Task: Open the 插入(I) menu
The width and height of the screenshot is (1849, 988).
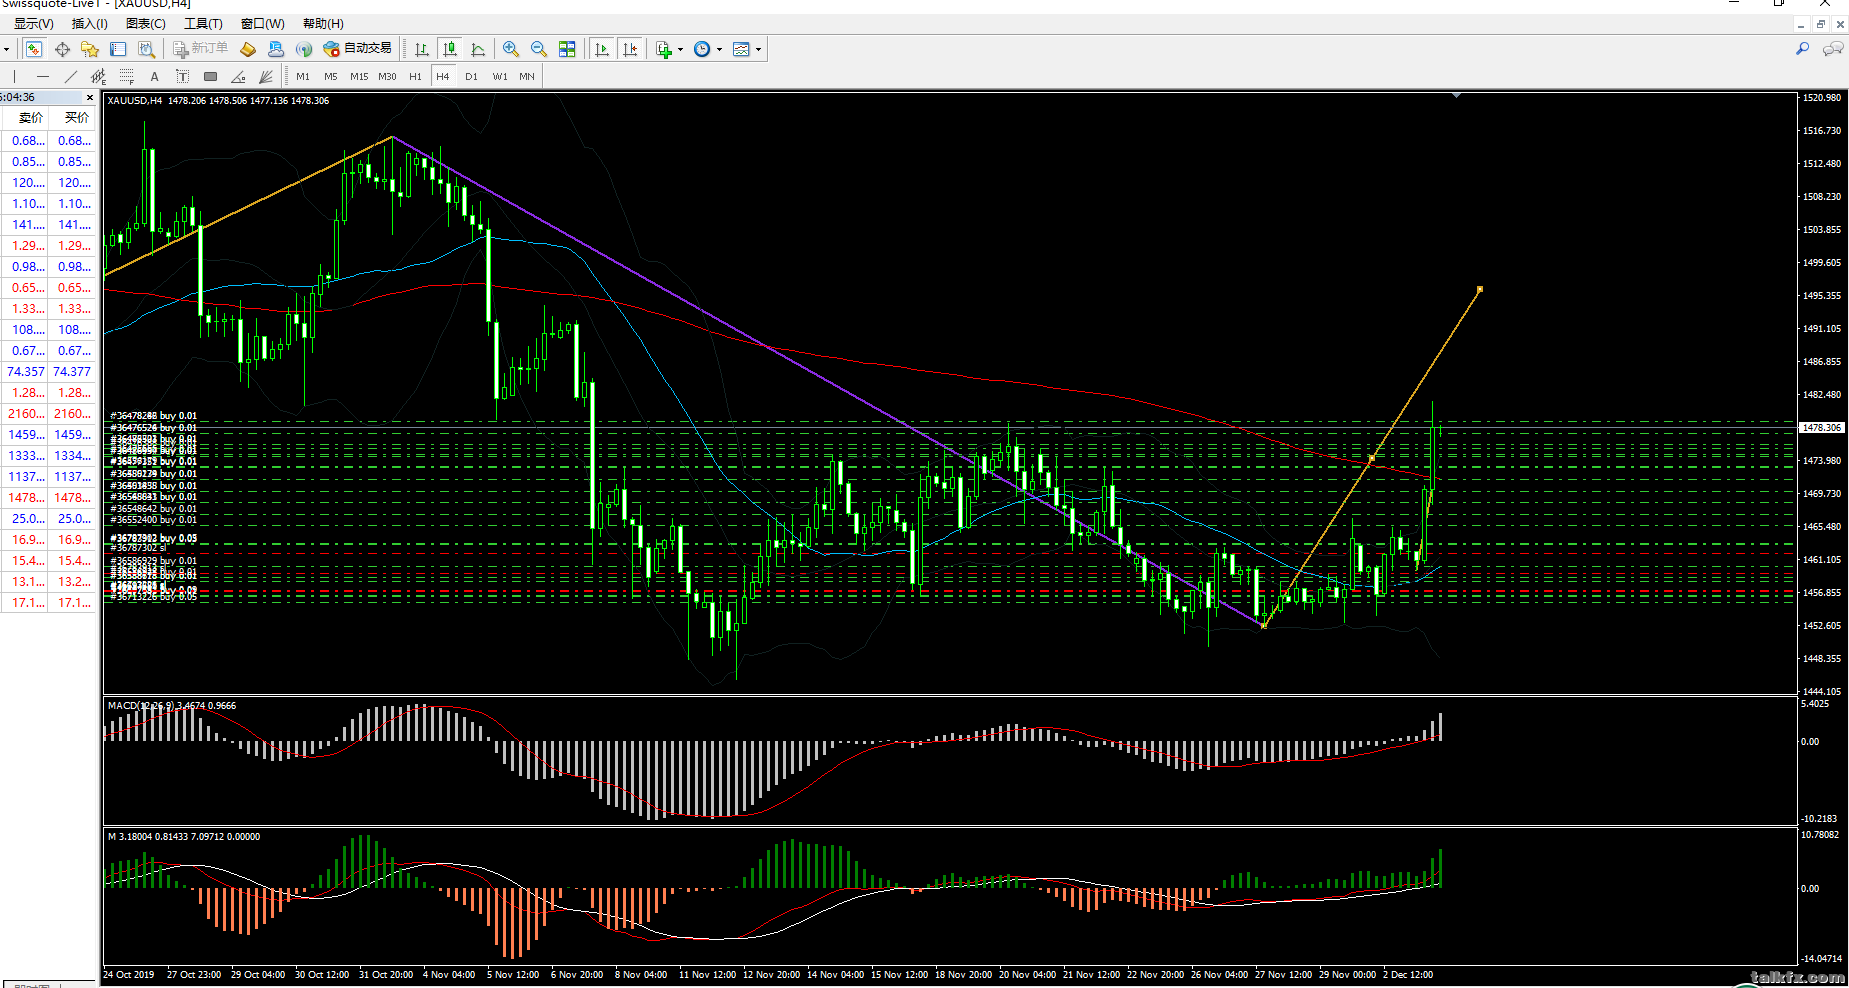Action: click(x=90, y=24)
